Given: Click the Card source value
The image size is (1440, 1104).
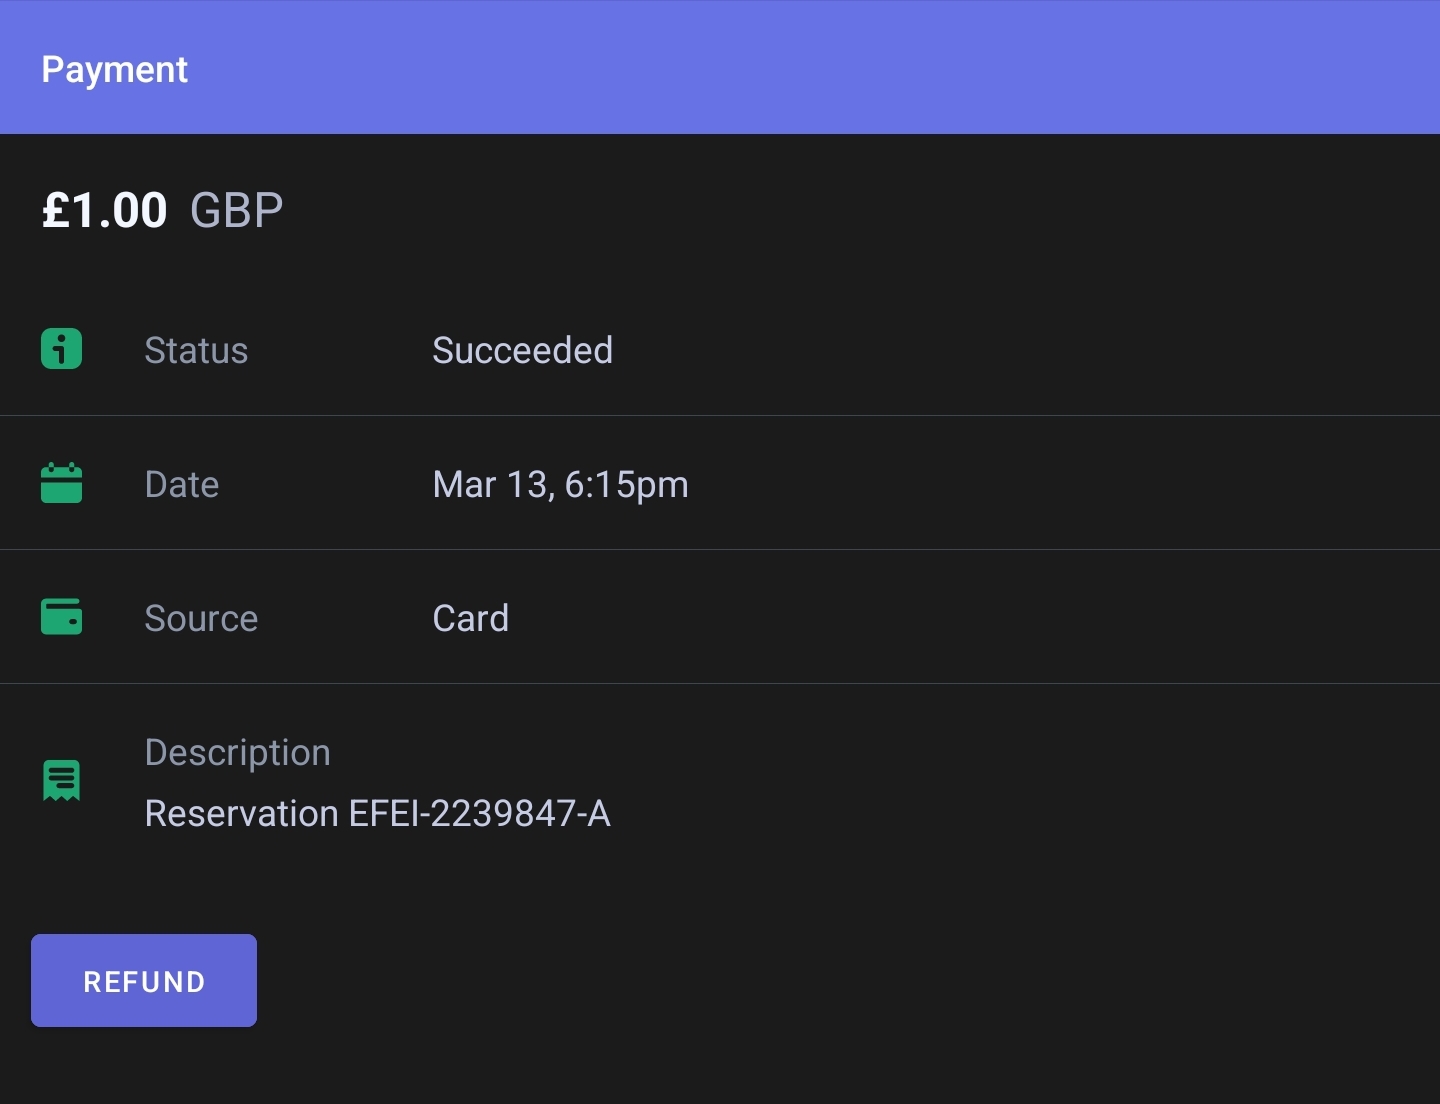Looking at the screenshot, I should pyautogui.click(x=470, y=619).
